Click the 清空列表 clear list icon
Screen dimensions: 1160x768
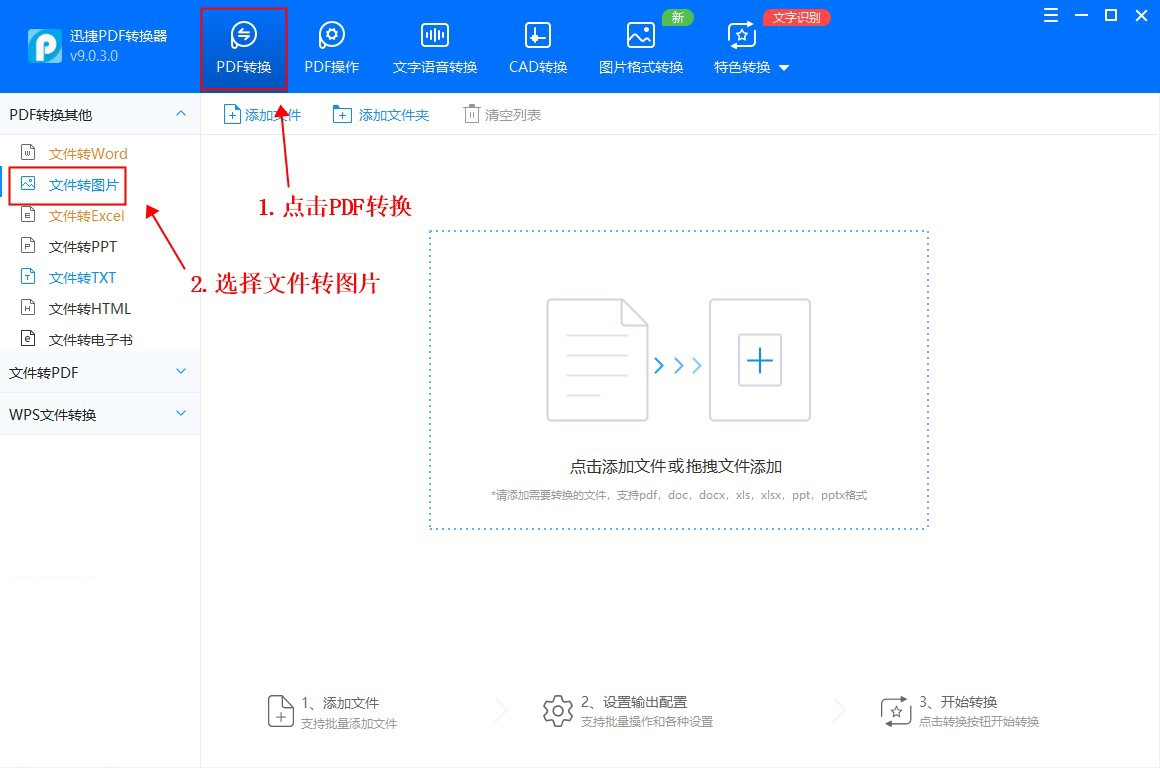click(501, 114)
